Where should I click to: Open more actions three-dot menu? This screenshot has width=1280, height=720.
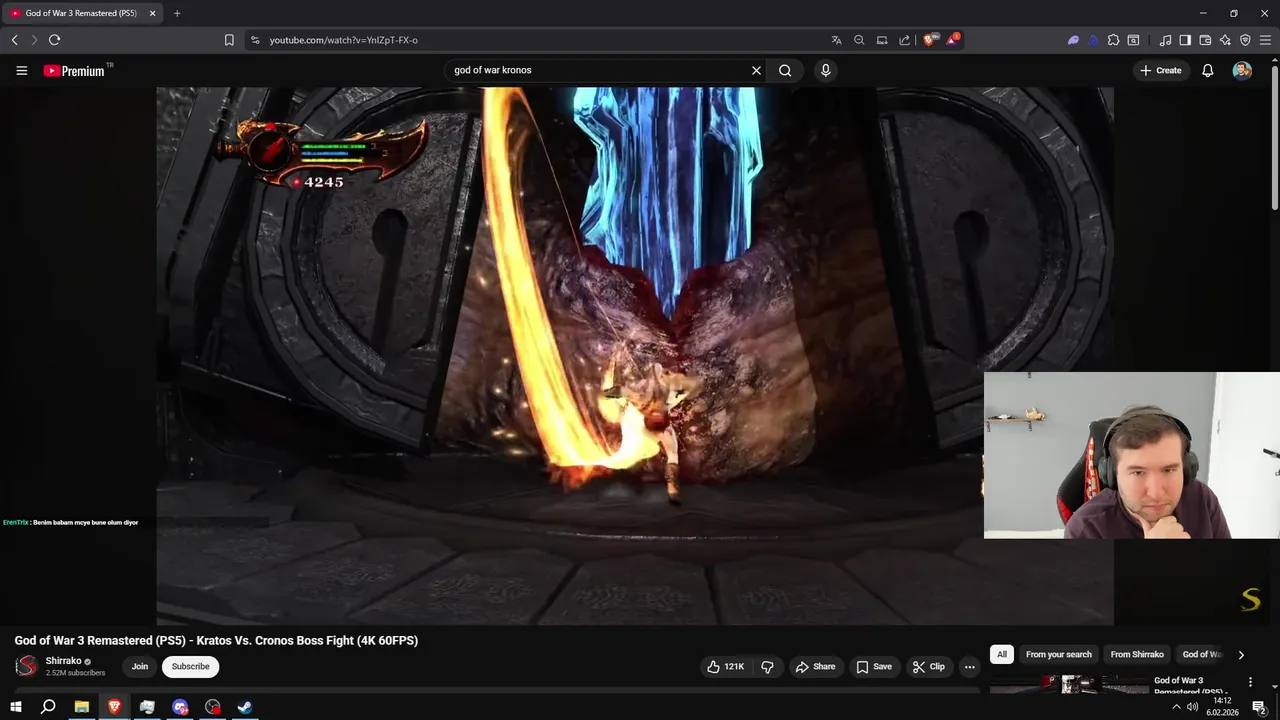(968, 666)
